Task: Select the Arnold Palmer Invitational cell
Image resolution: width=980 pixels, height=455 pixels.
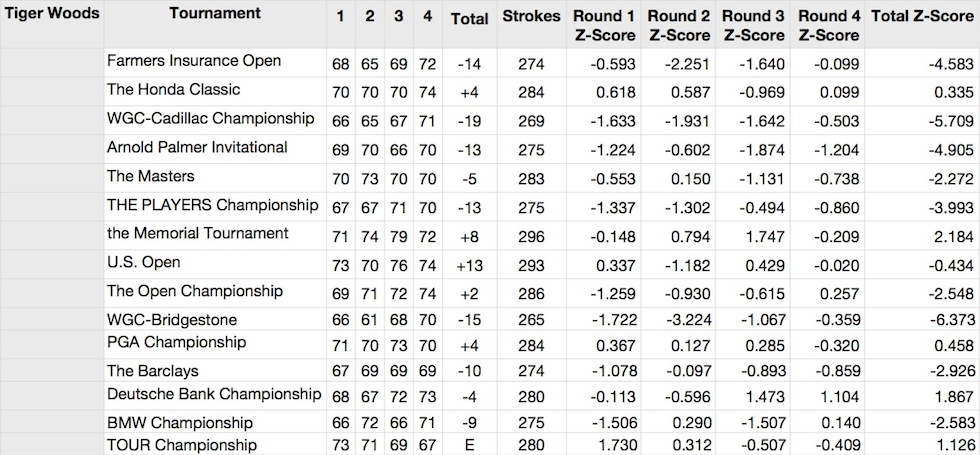Action: point(215,149)
